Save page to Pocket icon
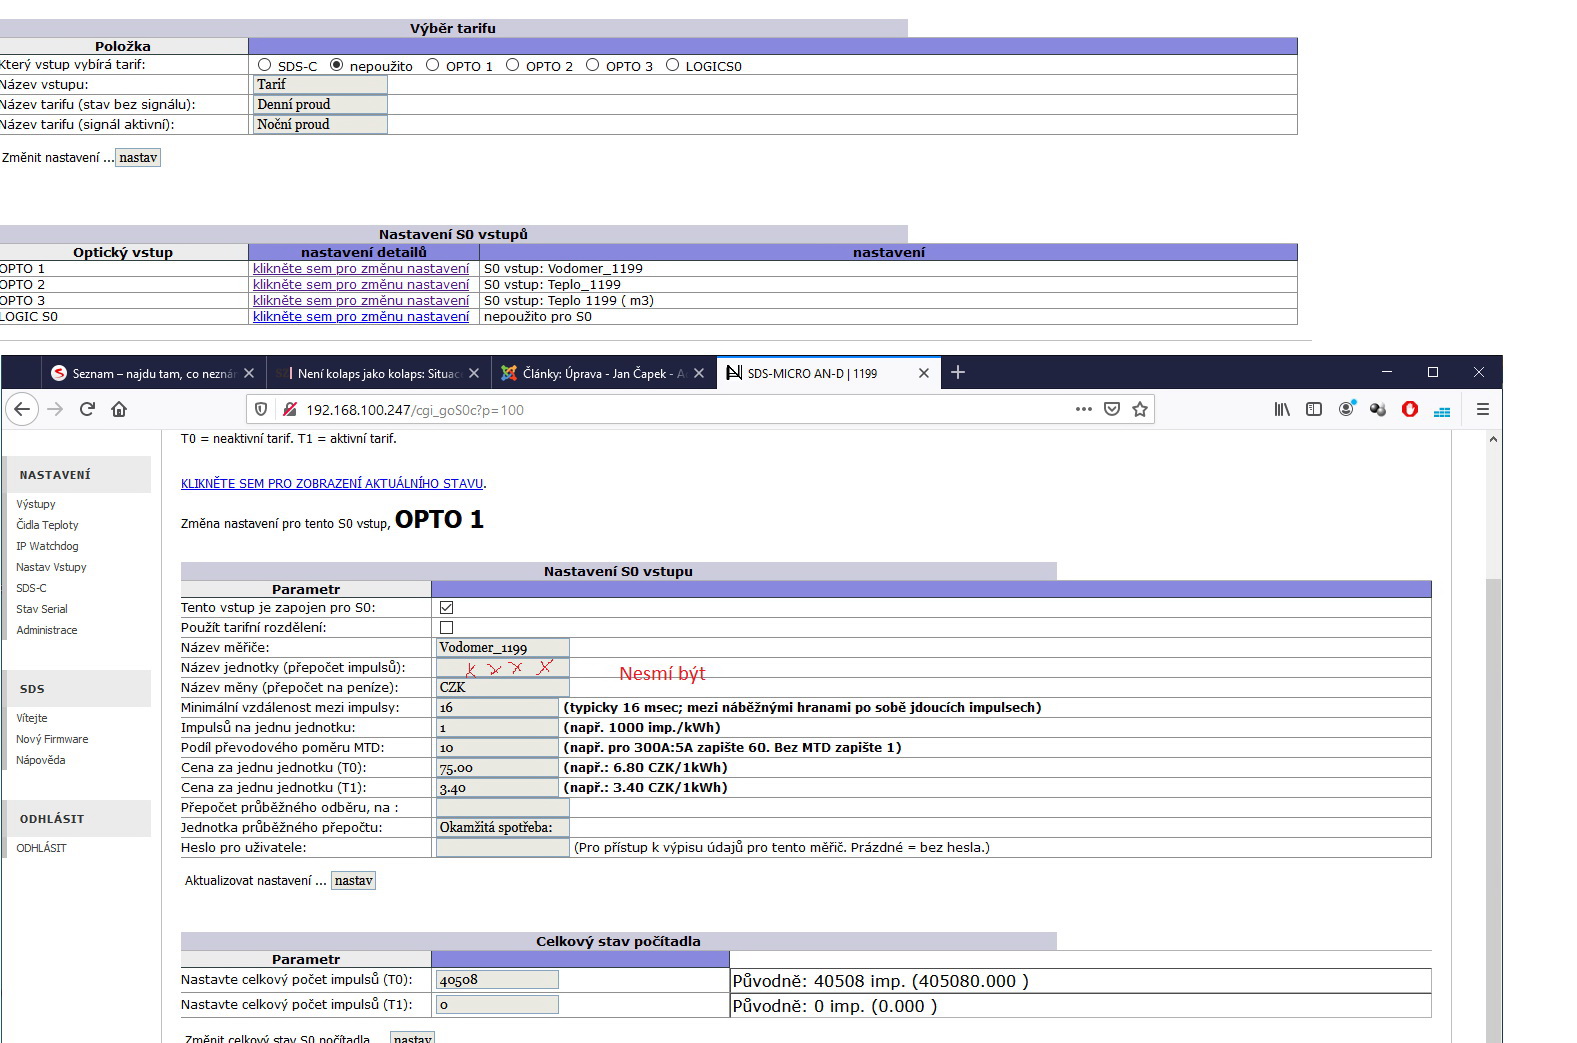The height and width of the screenshot is (1043, 1577). click(x=1111, y=409)
